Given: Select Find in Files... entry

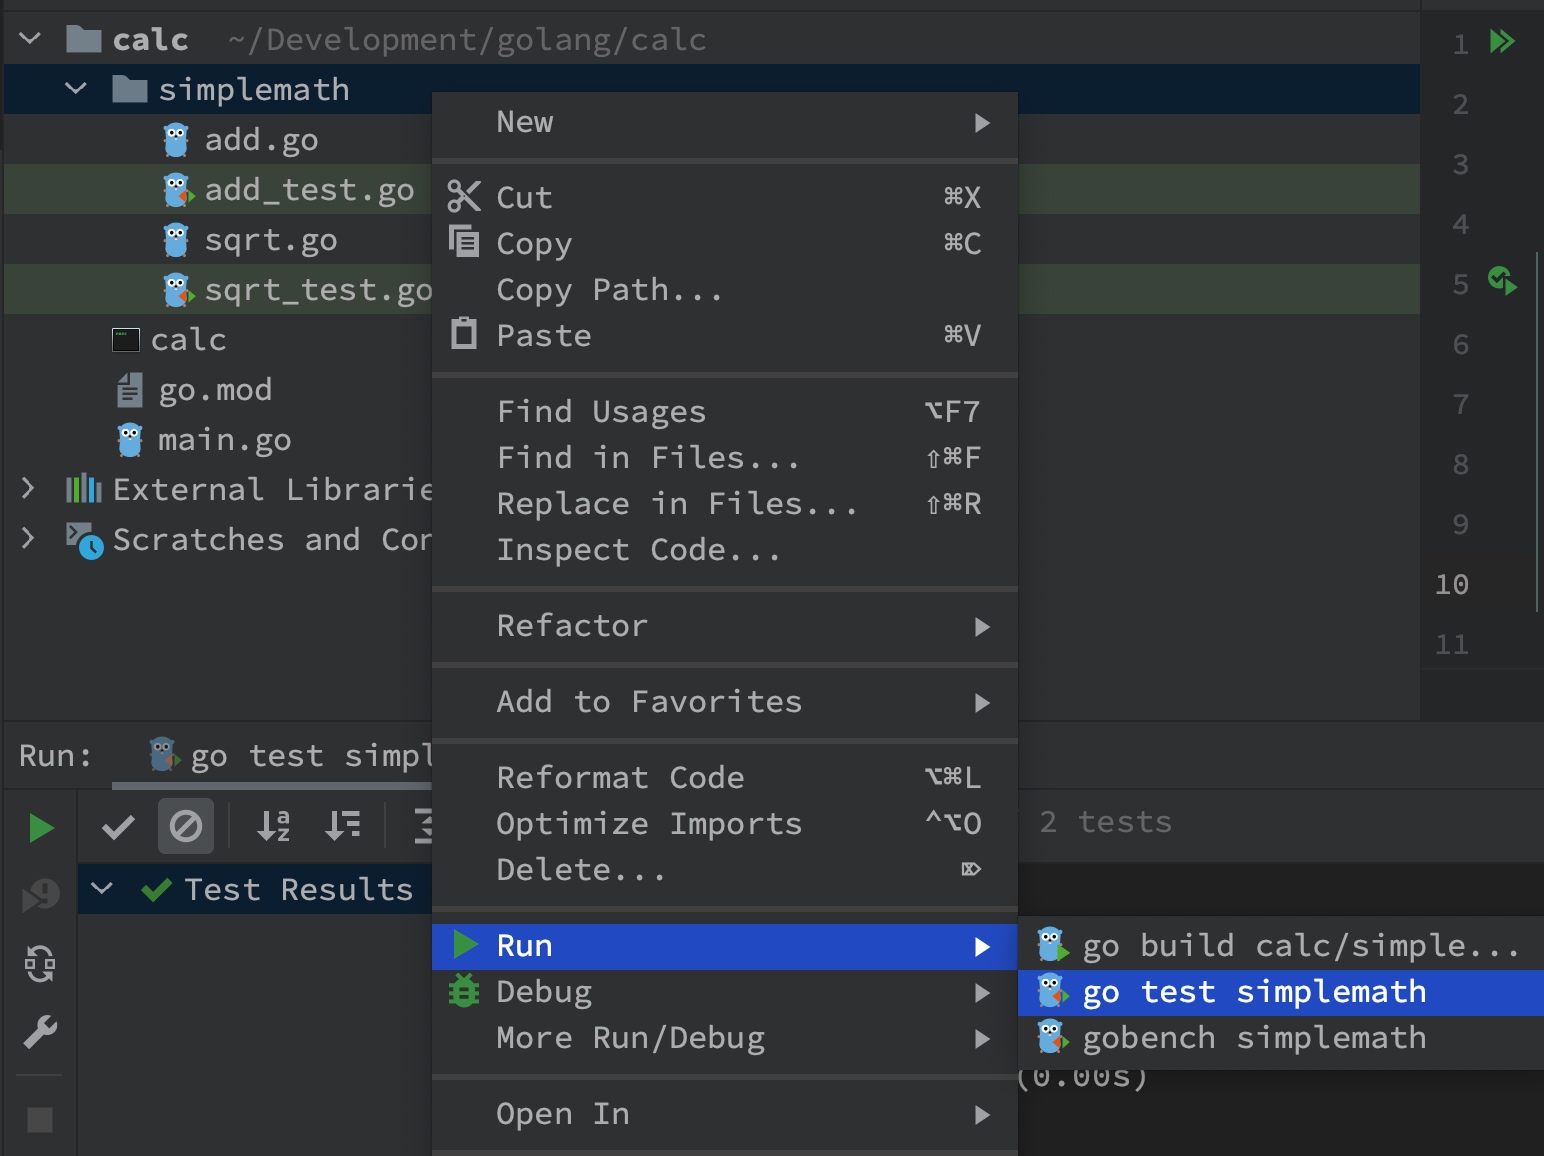Looking at the screenshot, I should (725, 457).
